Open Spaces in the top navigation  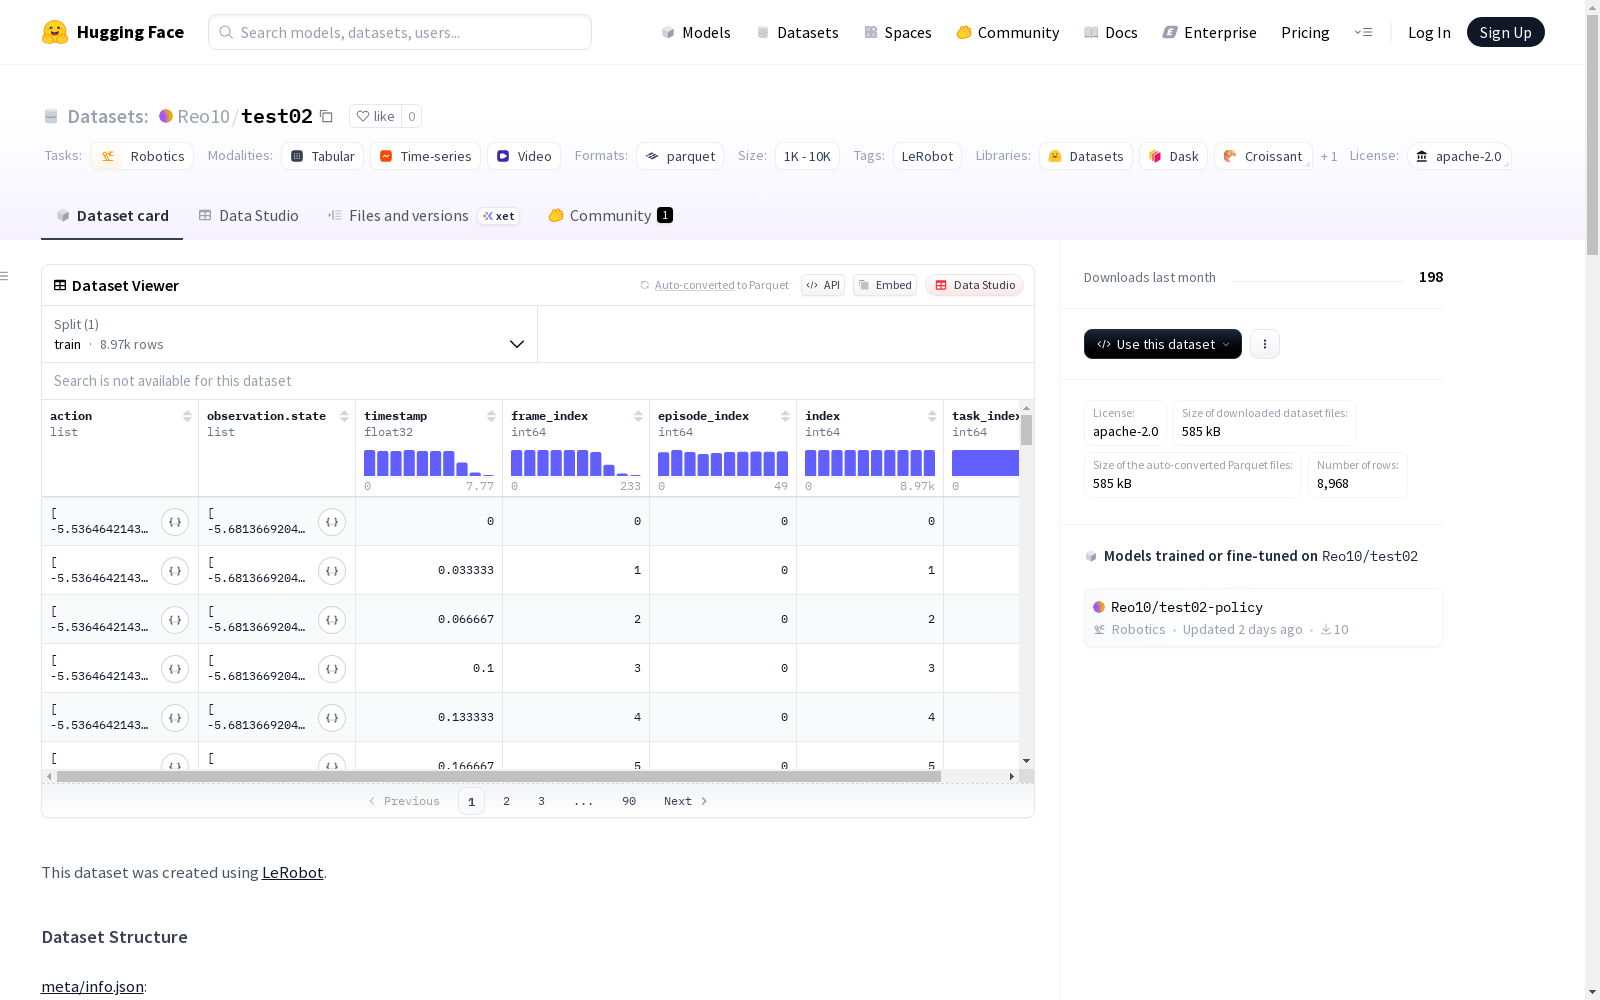click(898, 32)
